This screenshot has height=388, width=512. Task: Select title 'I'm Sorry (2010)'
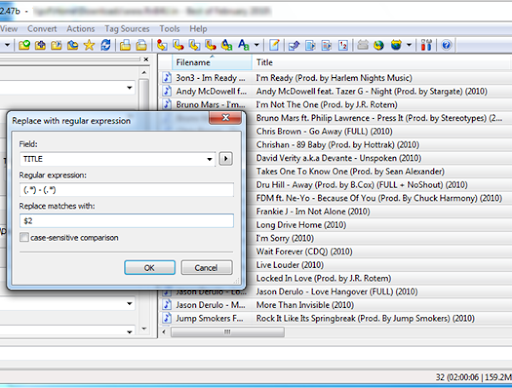[x=285, y=238]
